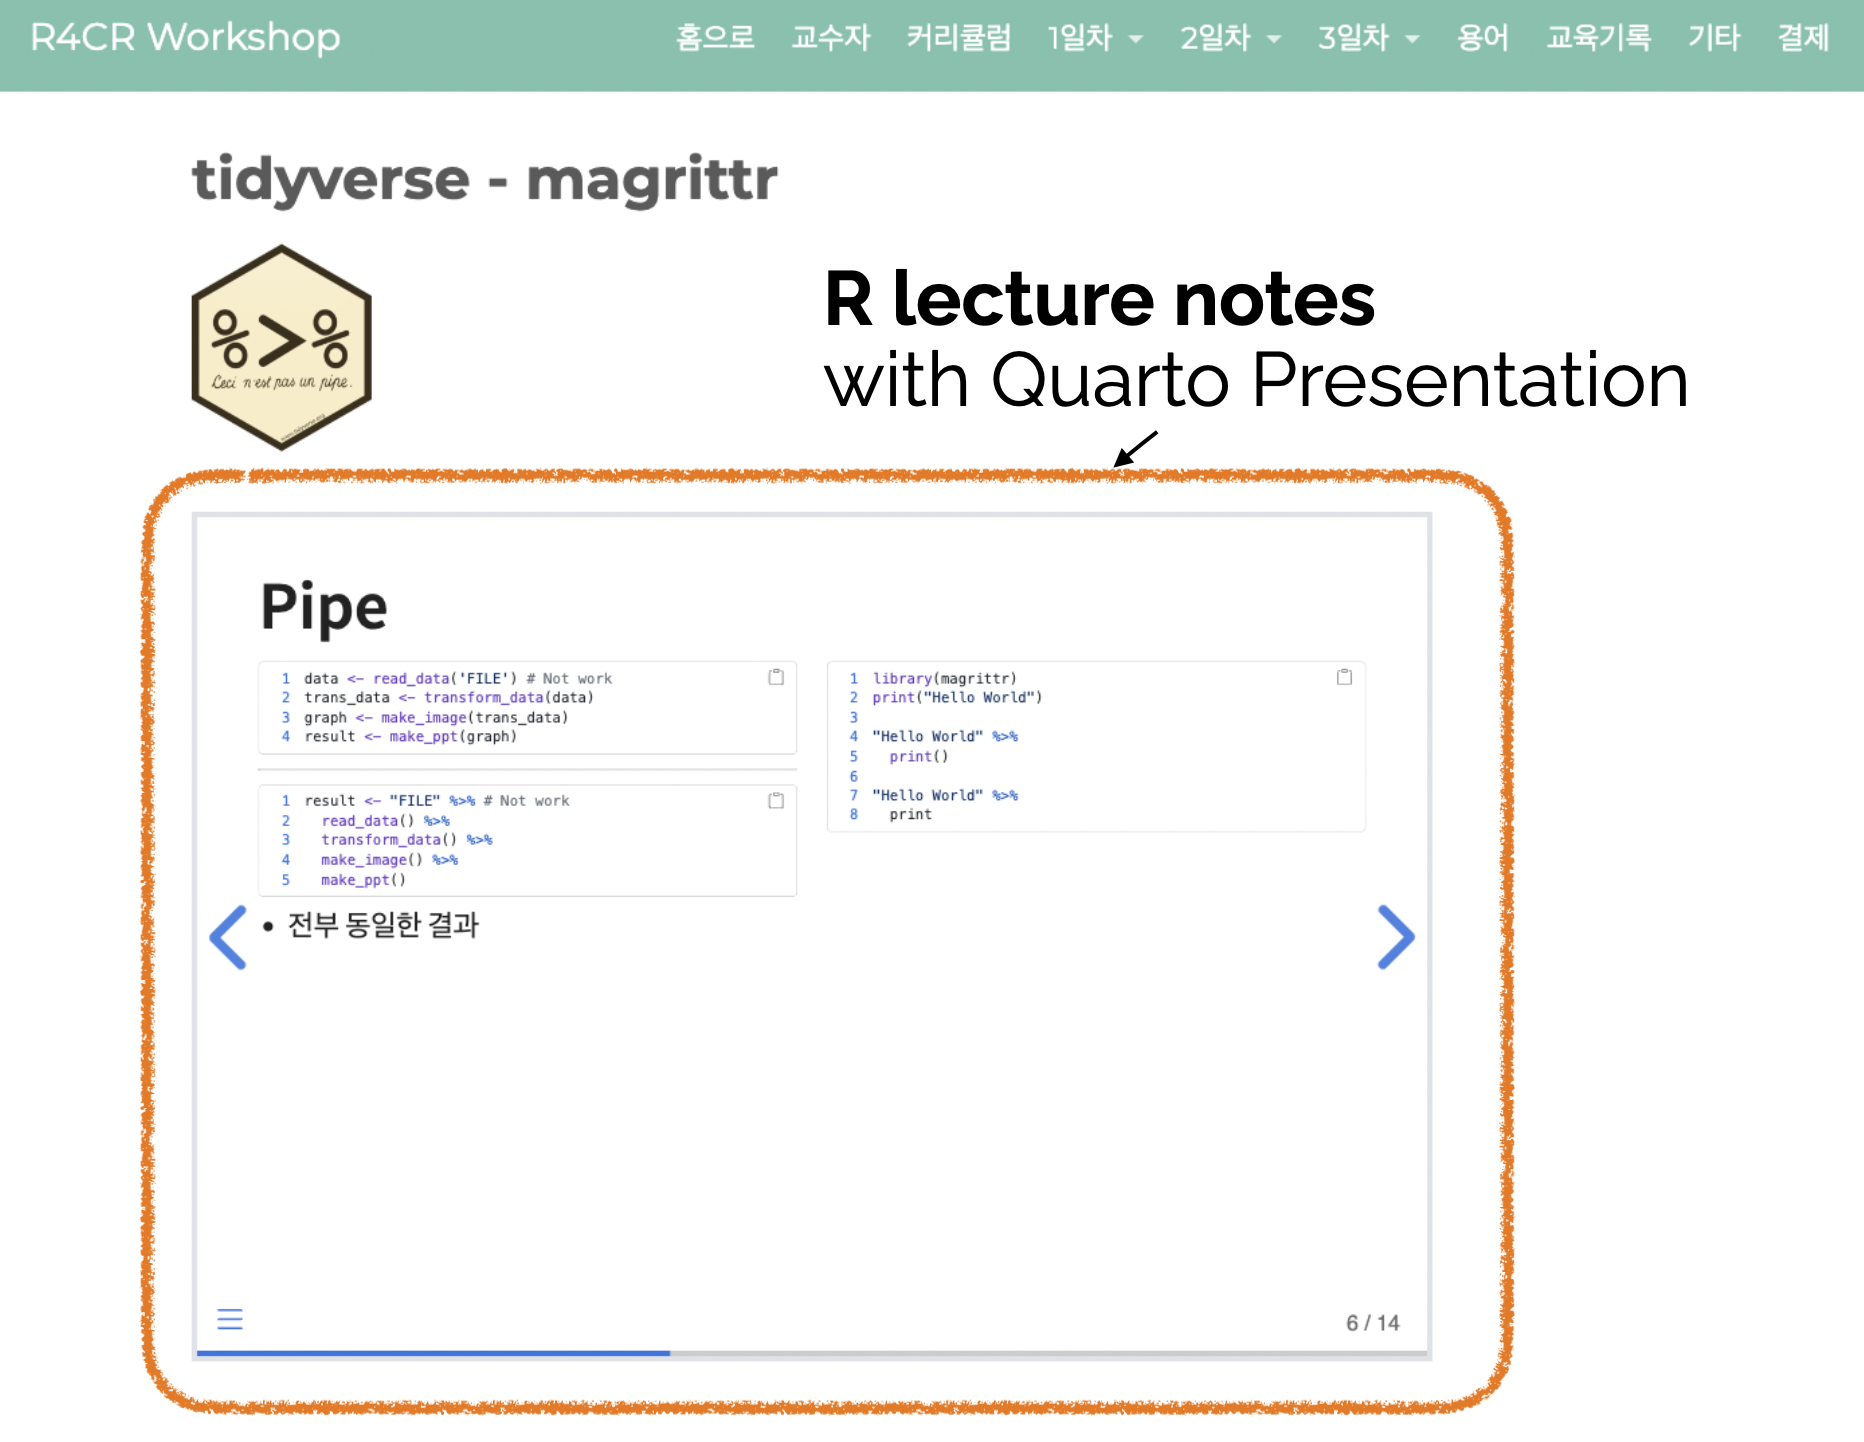This screenshot has width=1864, height=1442.
Task: Click the previous slide arrow
Action: coord(228,937)
